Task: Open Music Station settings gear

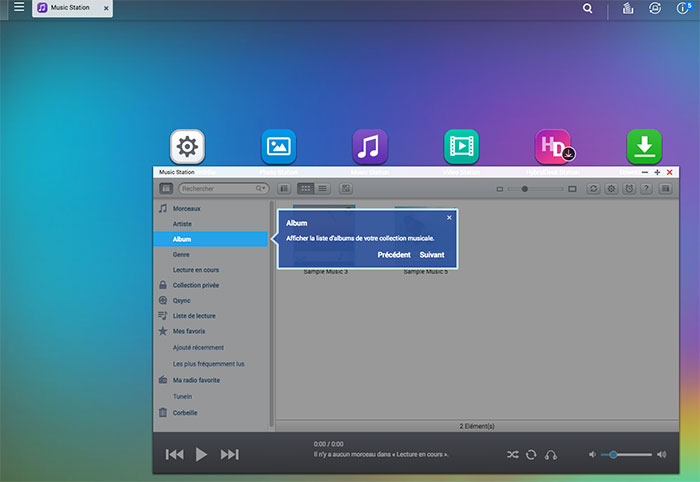Action: (611, 189)
